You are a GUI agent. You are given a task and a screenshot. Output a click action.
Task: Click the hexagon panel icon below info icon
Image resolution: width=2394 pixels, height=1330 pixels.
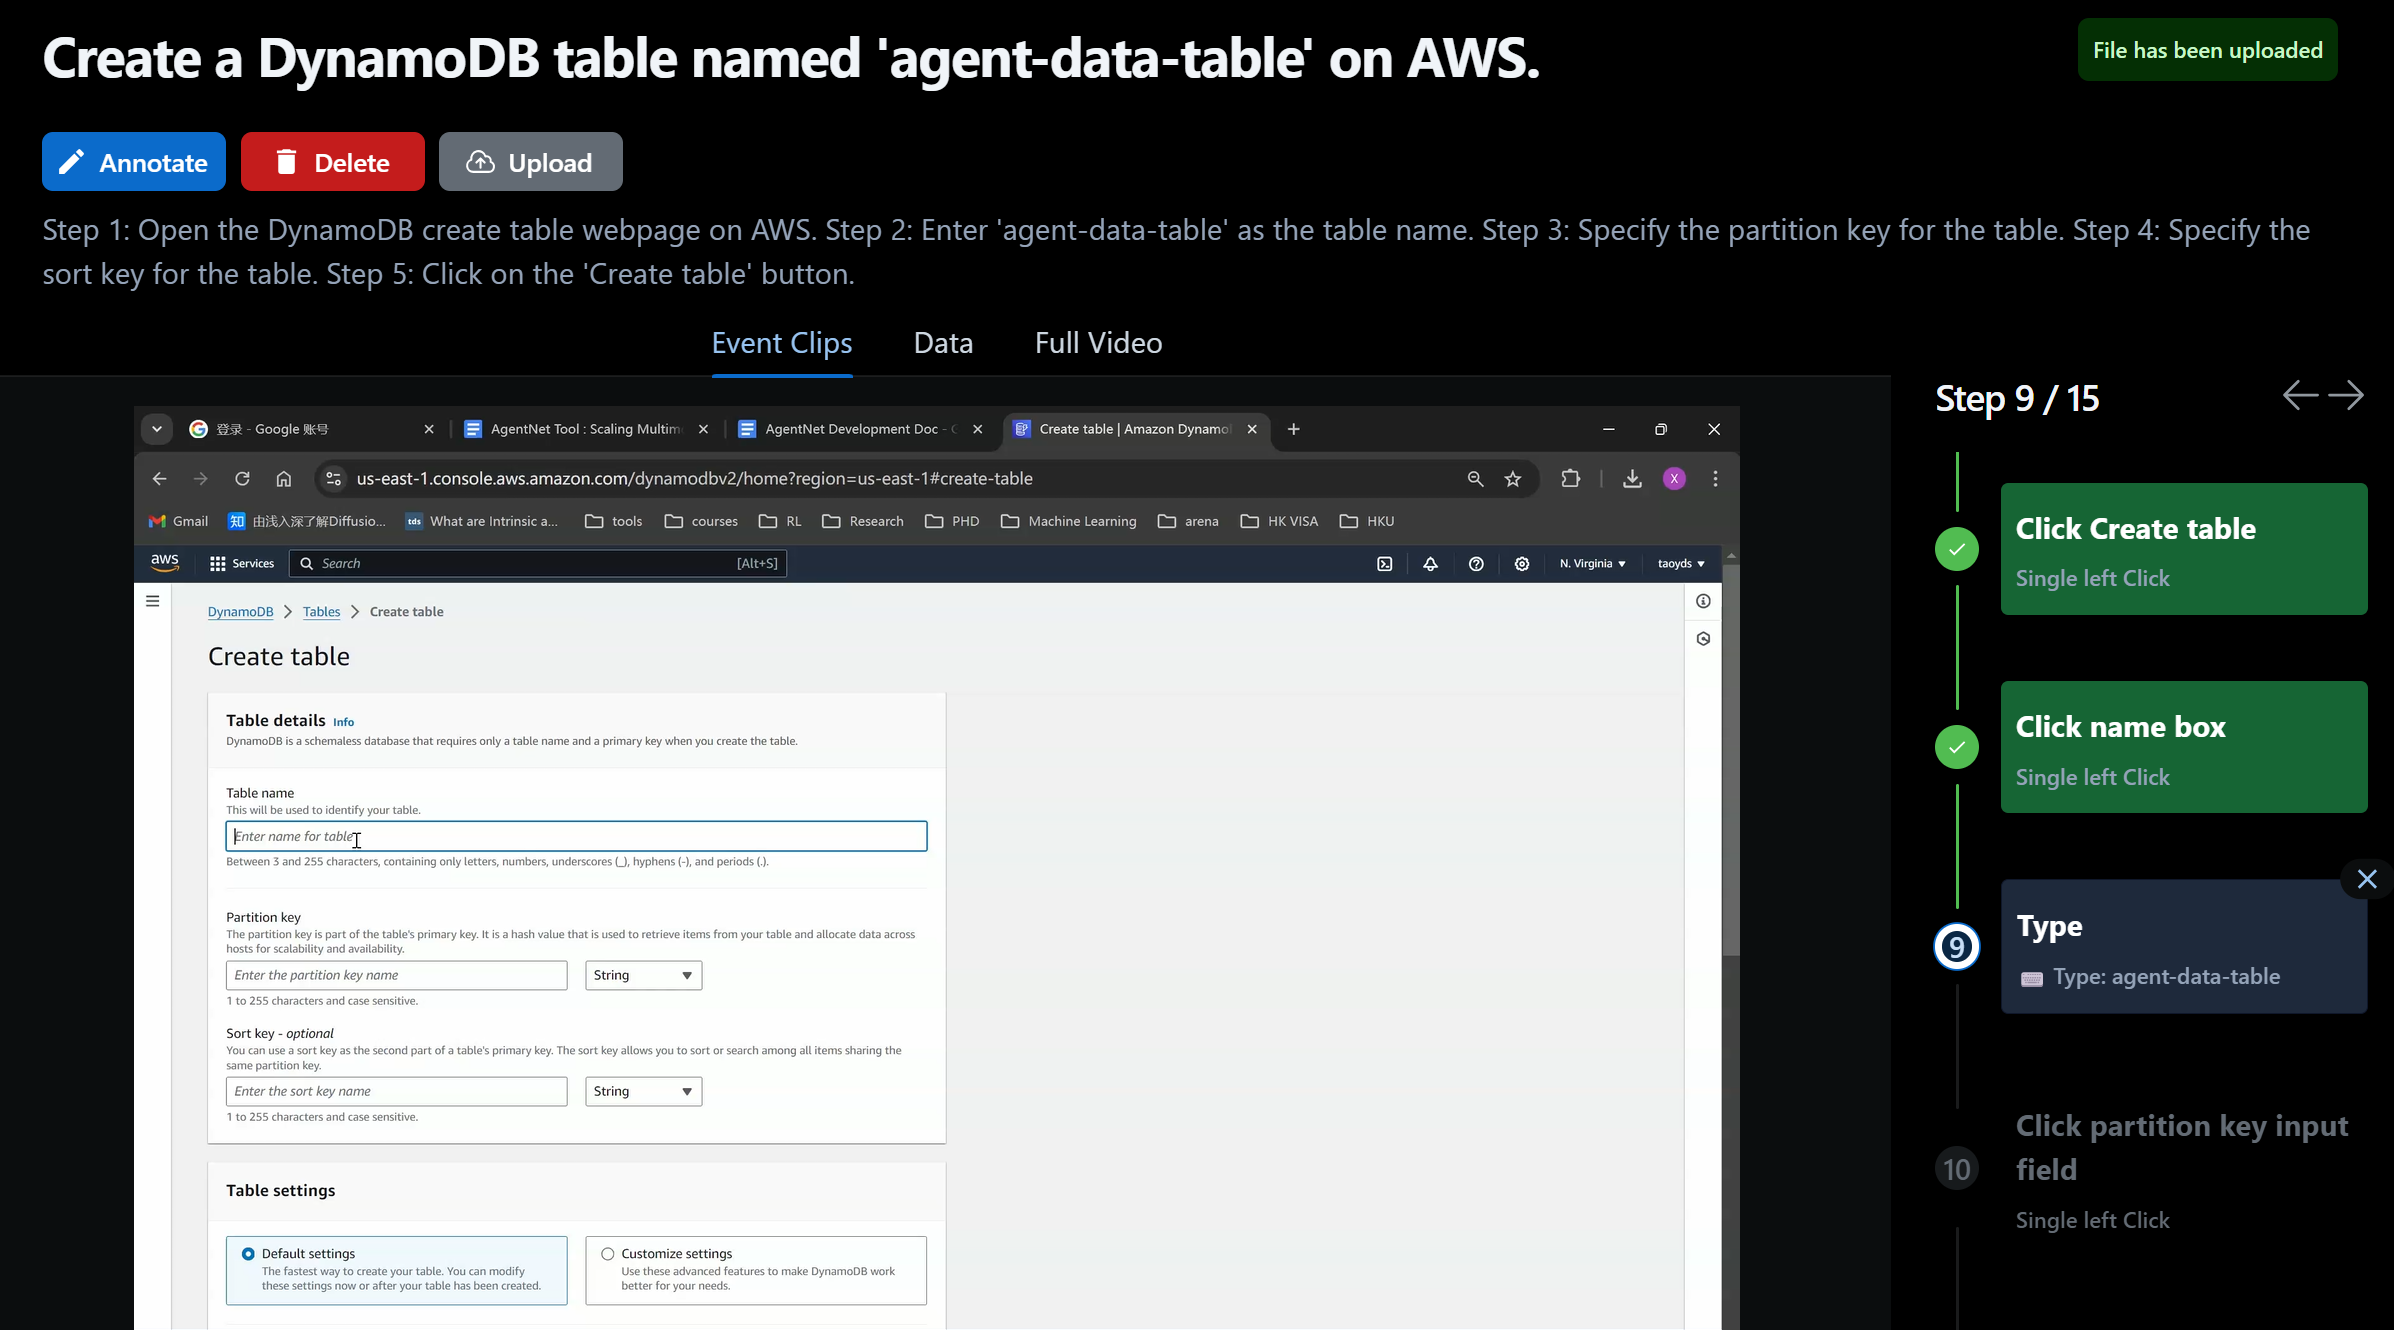pyautogui.click(x=1703, y=638)
